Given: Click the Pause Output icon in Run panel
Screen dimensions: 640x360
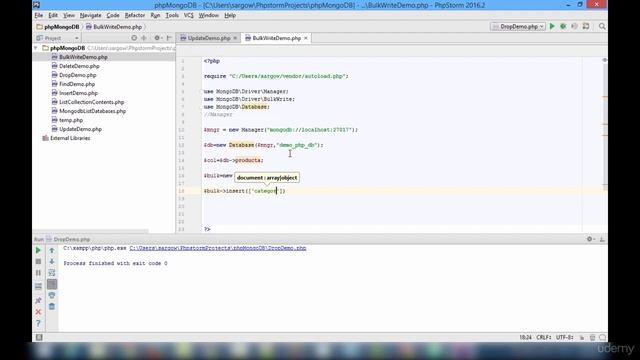Looking at the screenshot, I should (x=38, y=273).
